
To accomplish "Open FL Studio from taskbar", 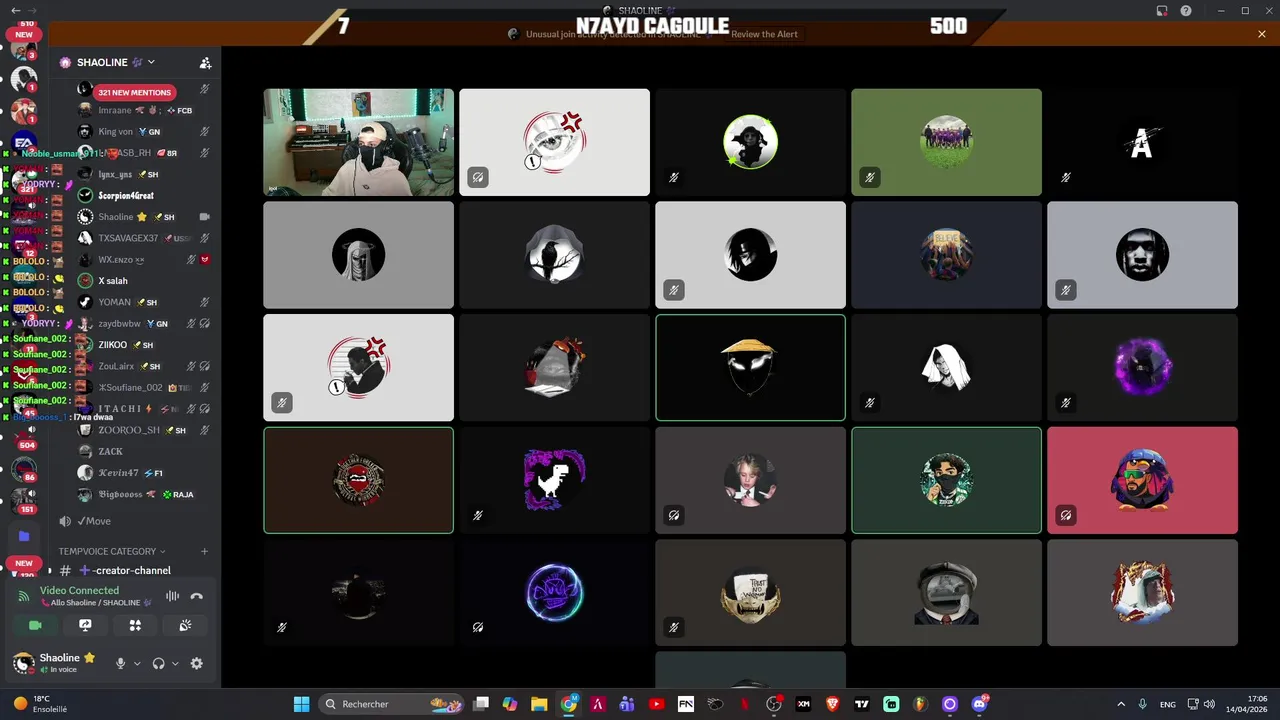I will (x=920, y=704).
